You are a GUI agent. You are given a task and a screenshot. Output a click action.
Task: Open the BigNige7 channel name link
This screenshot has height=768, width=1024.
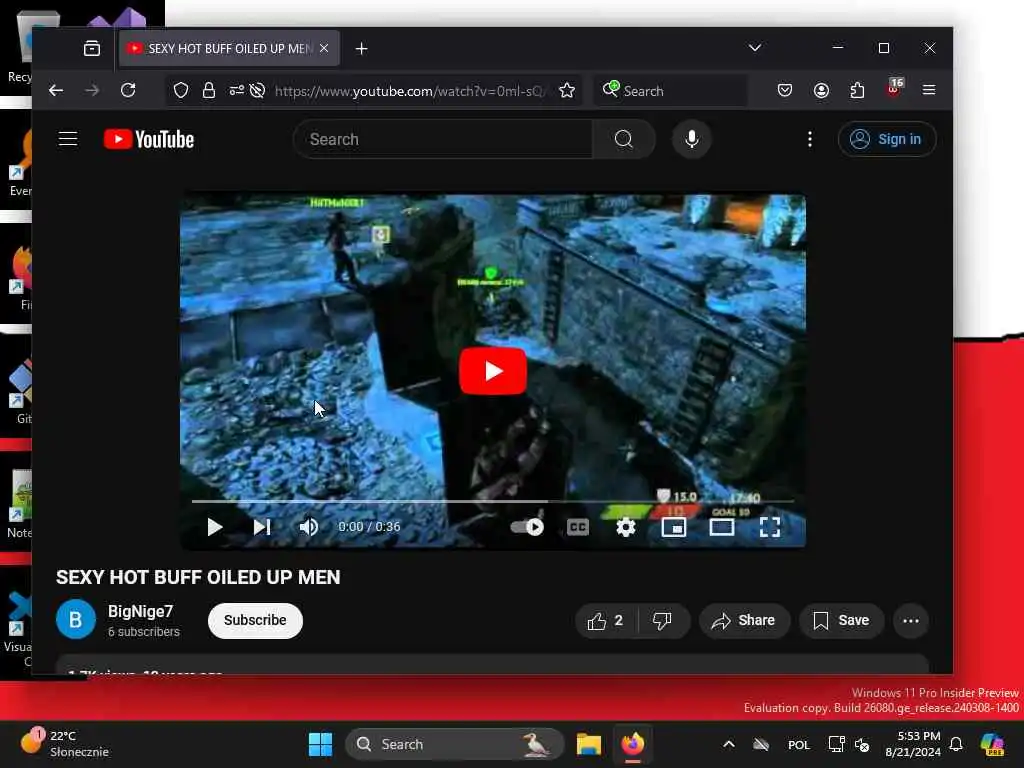click(x=140, y=611)
